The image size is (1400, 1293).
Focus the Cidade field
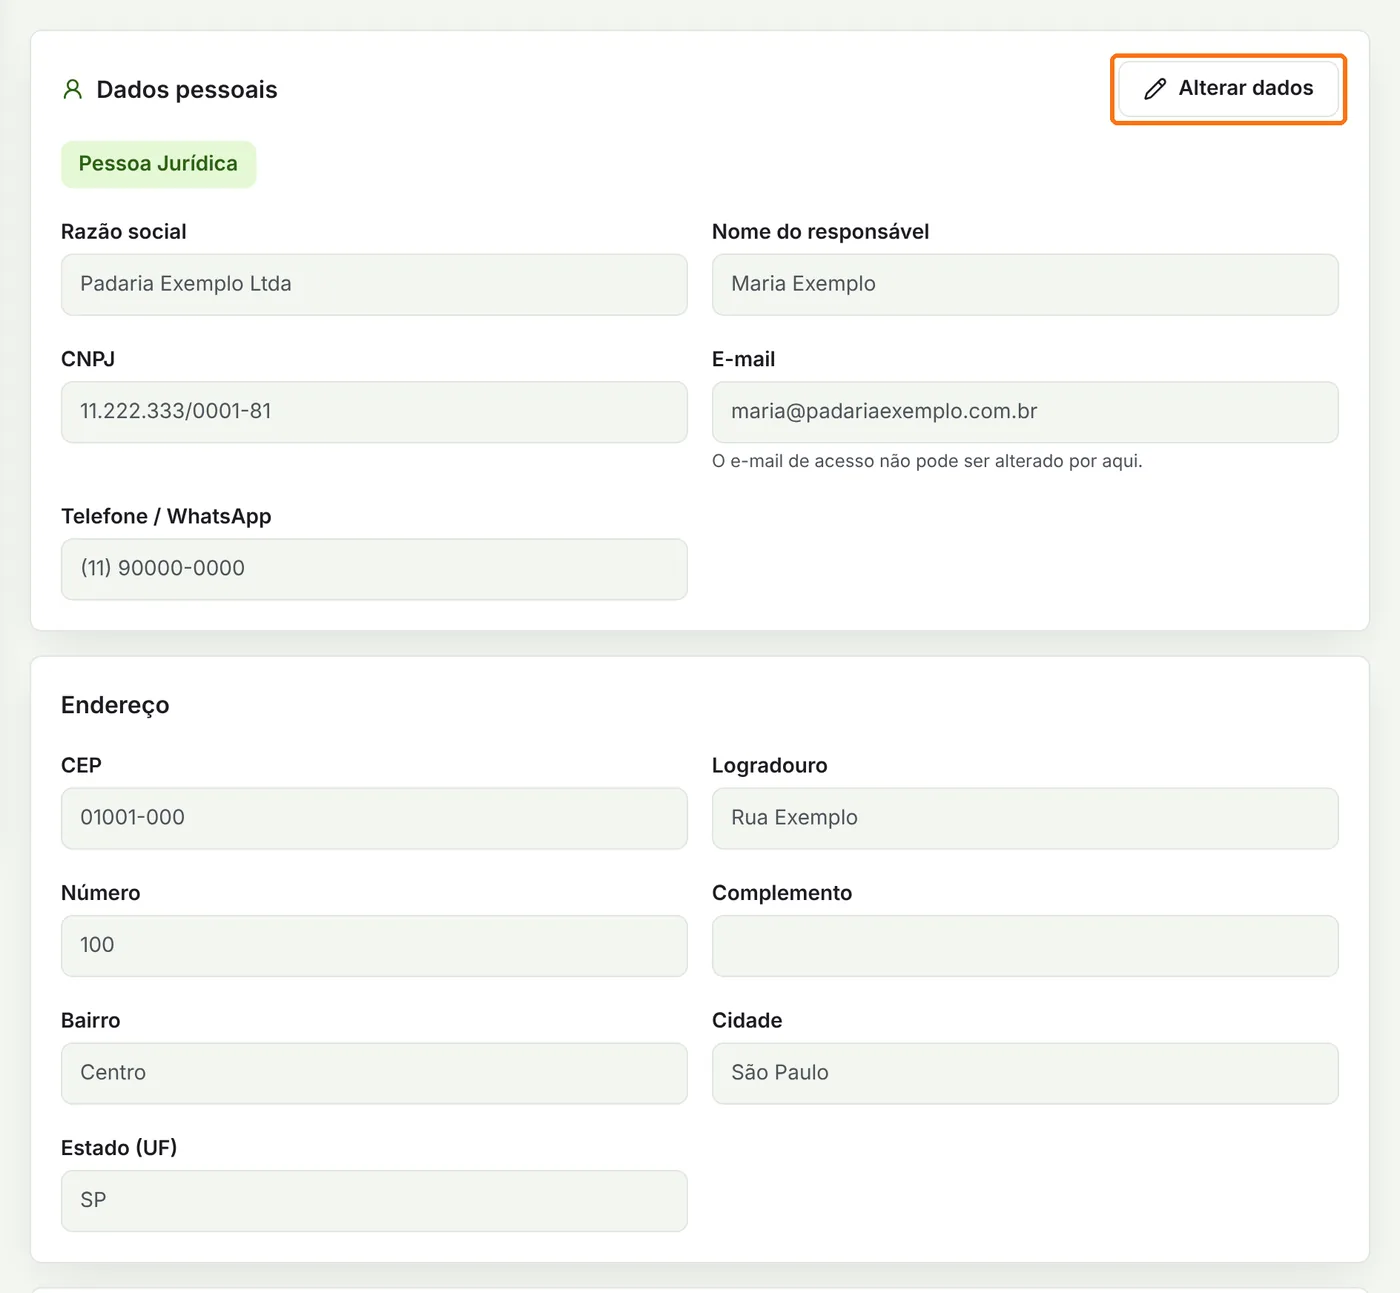tap(1025, 1073)
